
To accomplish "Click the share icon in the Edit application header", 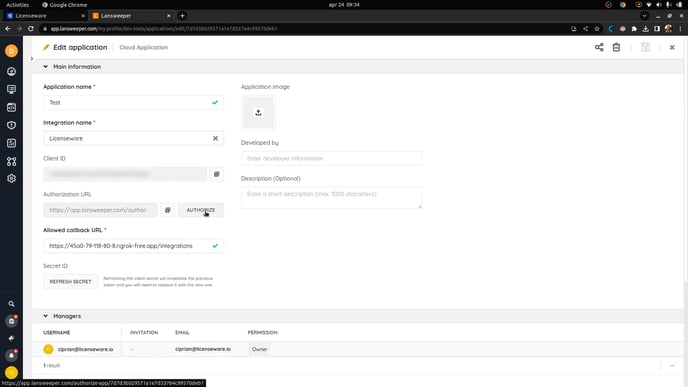I will coord(599,47).
